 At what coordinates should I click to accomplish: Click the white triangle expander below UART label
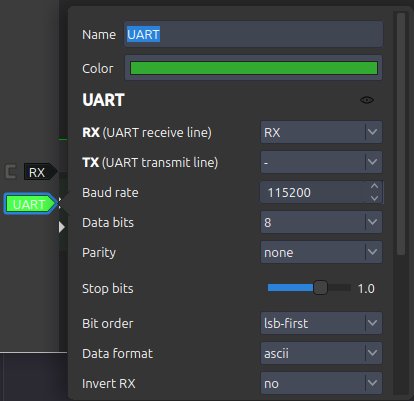[61, 227]
